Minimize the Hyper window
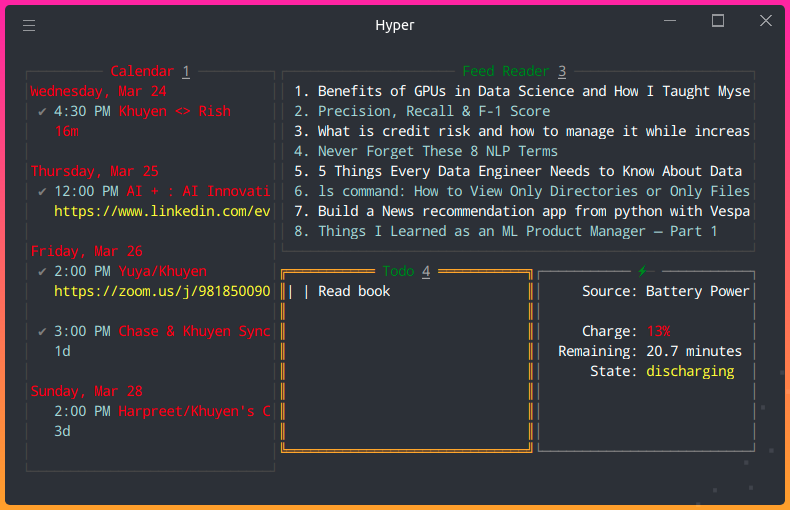The width and height of the screenshot is (790, 510). click(x=670, y=21)
